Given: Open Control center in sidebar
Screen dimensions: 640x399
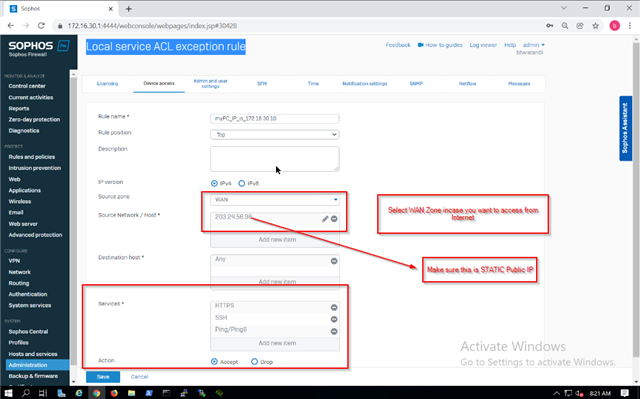Looking at the screenshot, I should coord(27,86).
